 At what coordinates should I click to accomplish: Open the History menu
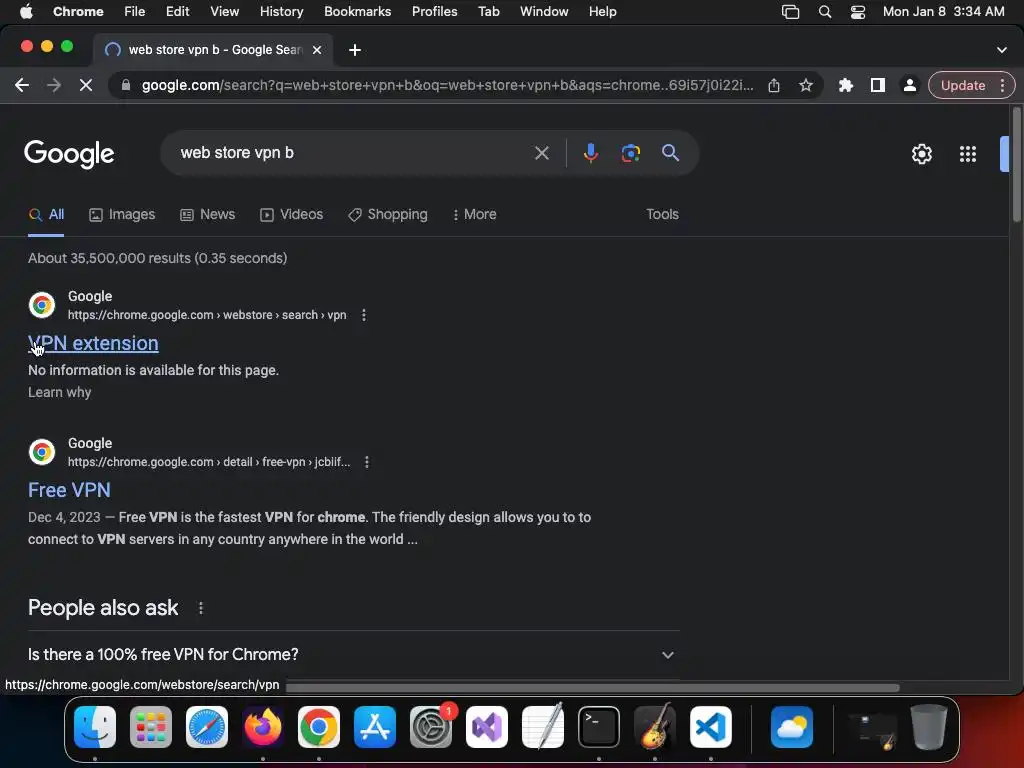point(281,12)
